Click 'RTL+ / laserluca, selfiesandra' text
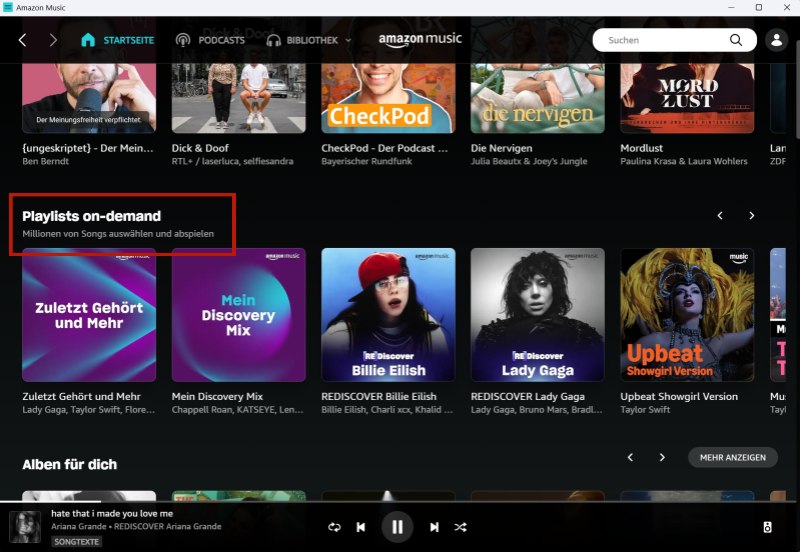800x552 pixels. tap(233, 161)
